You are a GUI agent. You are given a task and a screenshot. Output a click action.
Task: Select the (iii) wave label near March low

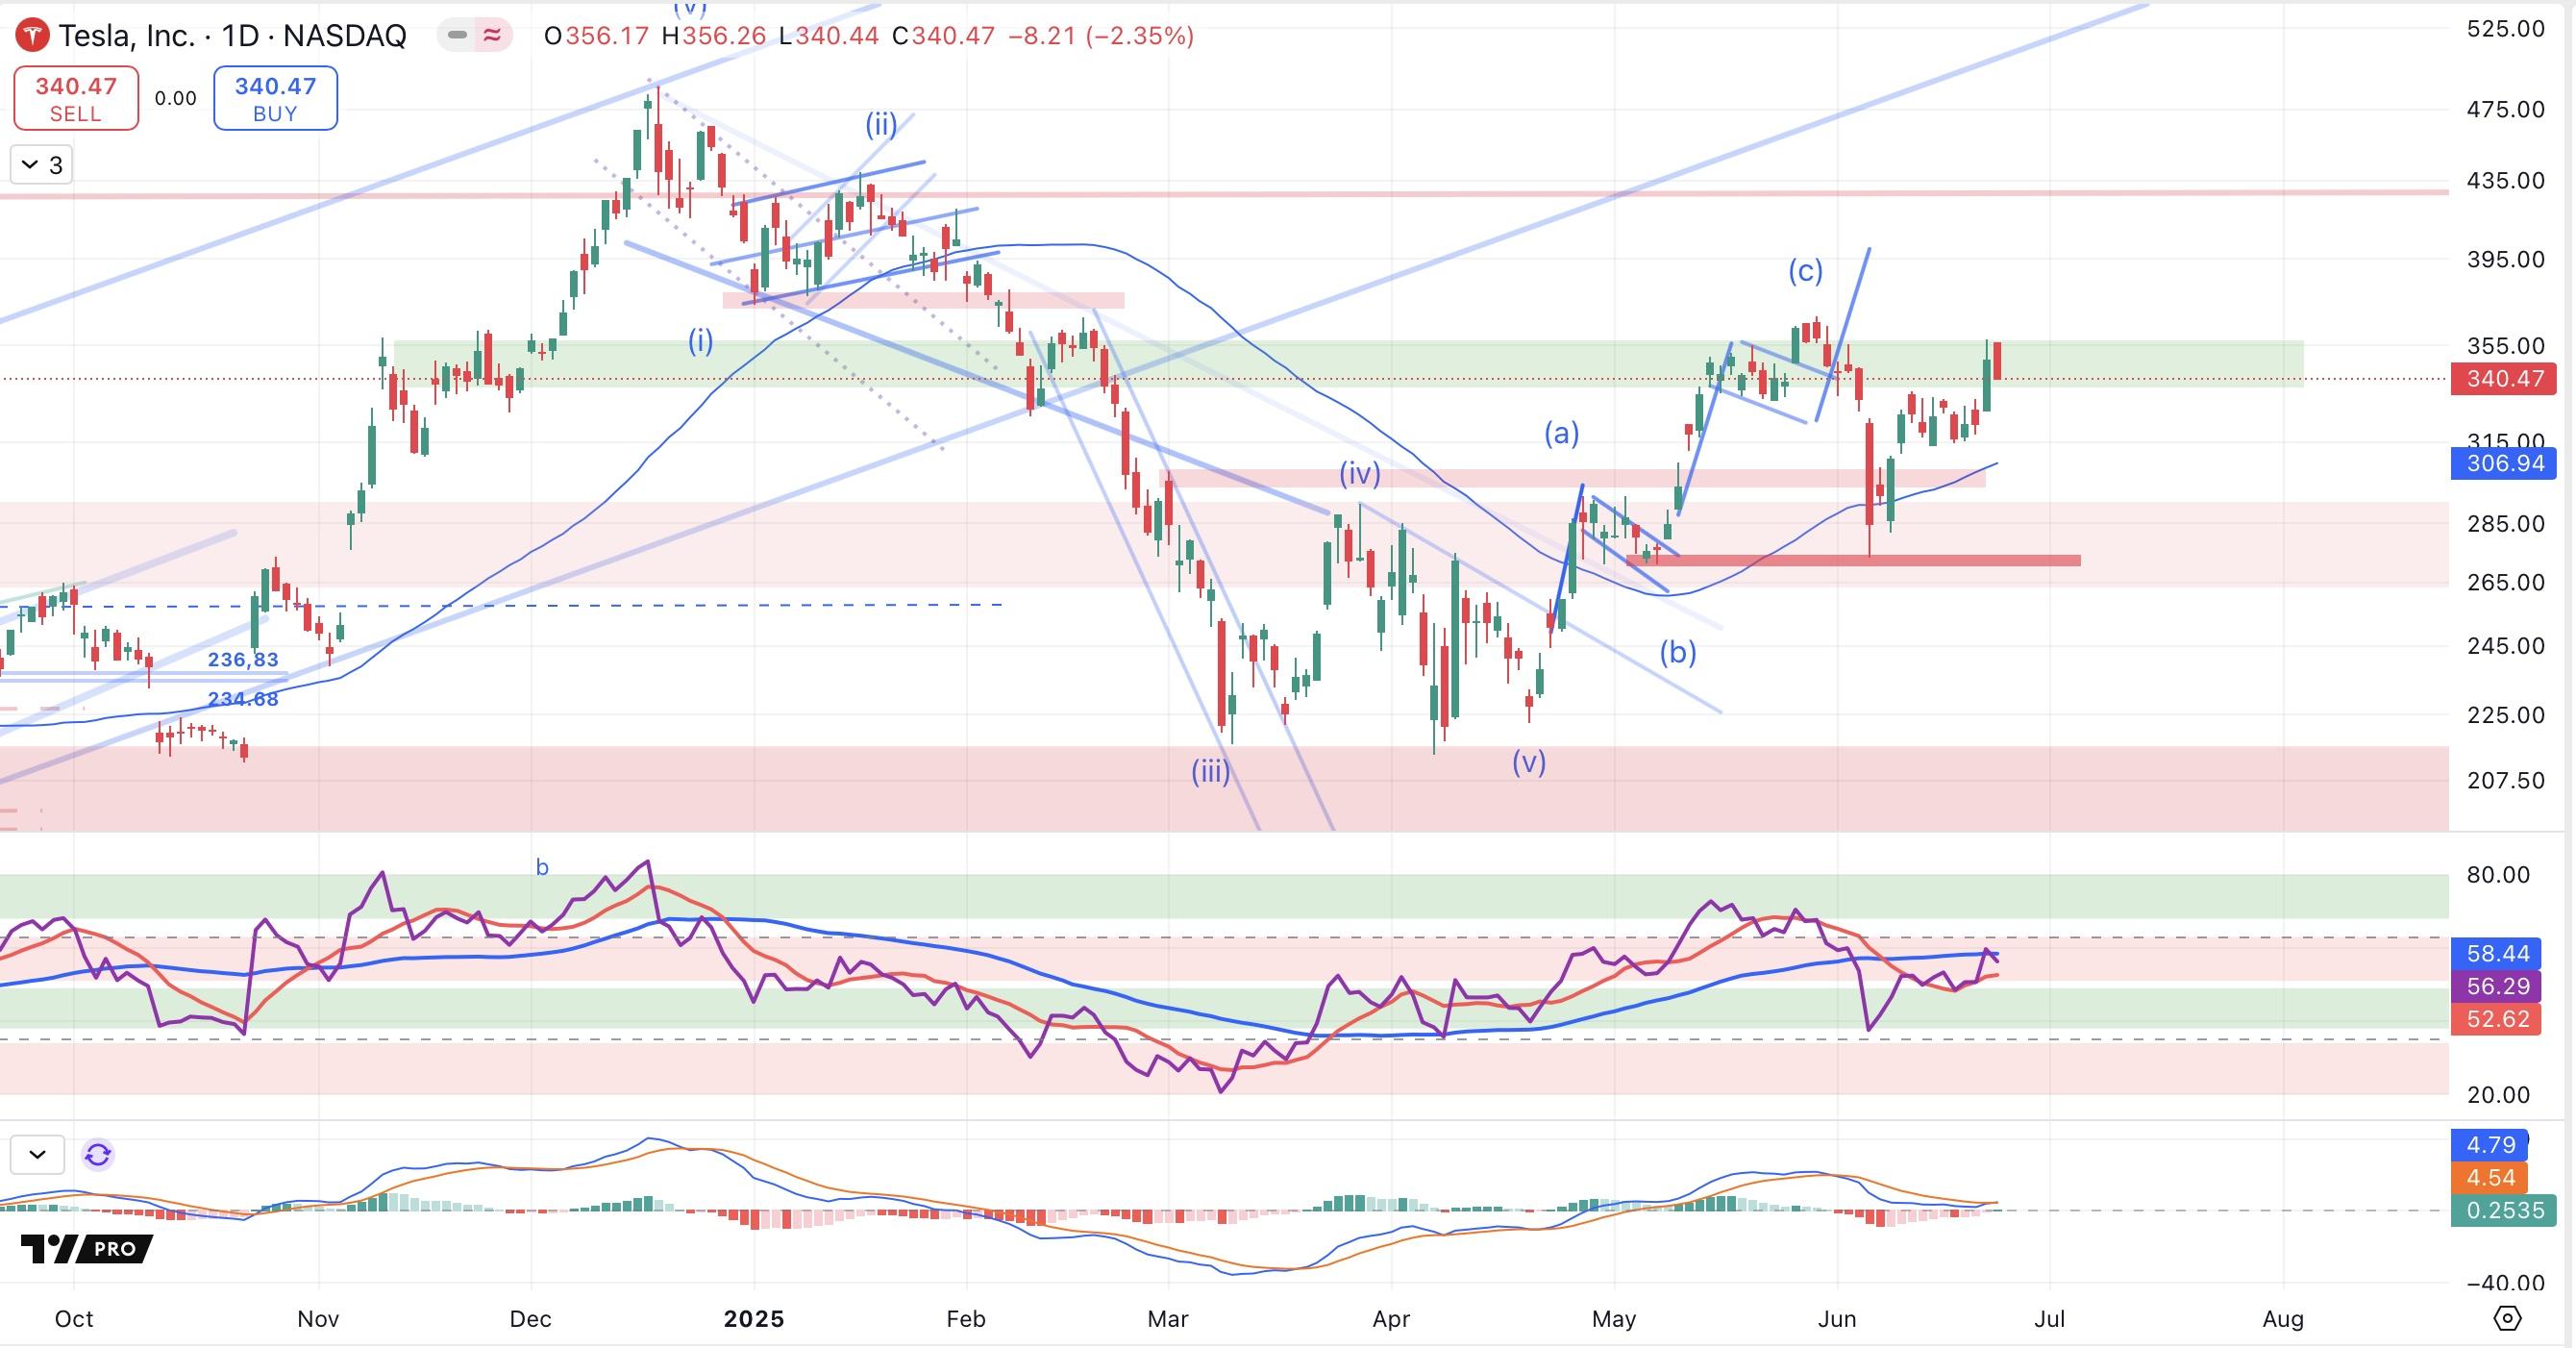[x=1210, y=771]
